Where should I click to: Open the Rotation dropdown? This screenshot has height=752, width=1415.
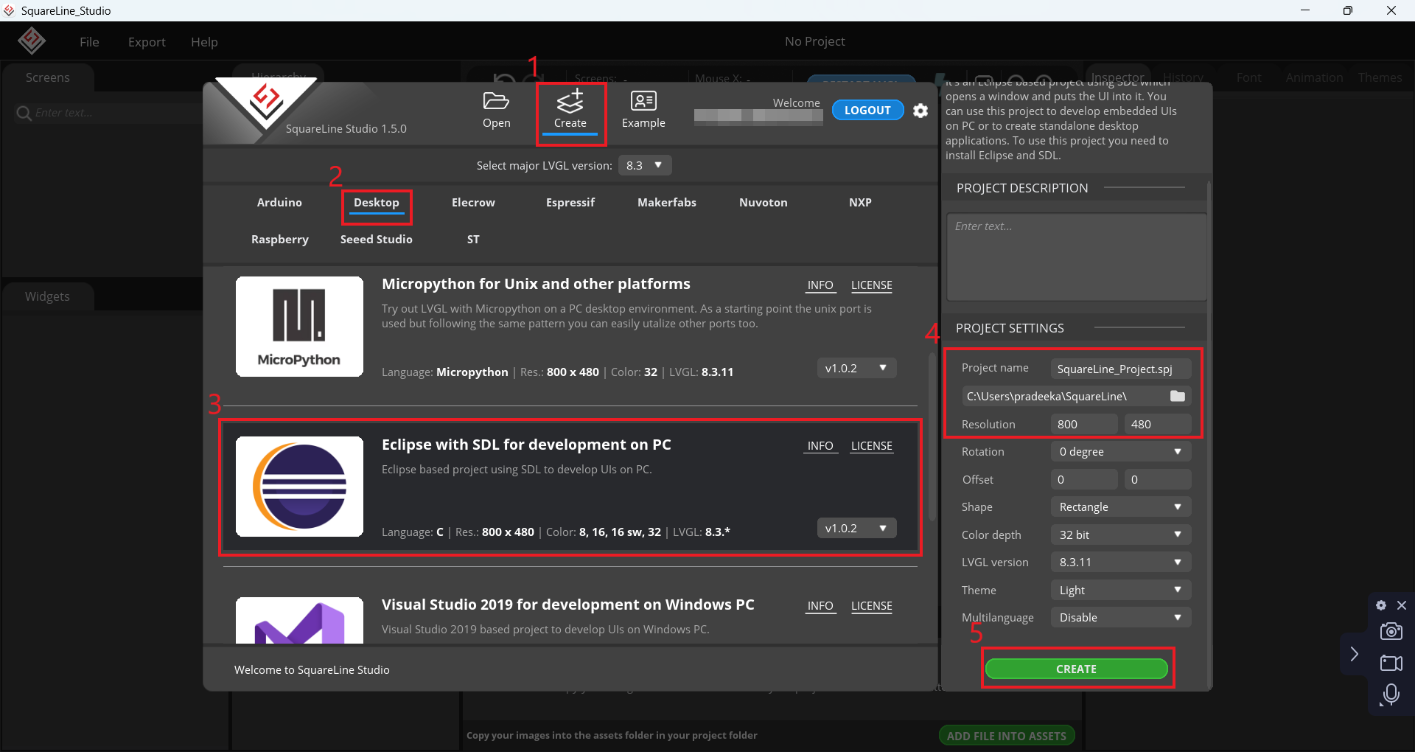click(x=1121, y=452)
